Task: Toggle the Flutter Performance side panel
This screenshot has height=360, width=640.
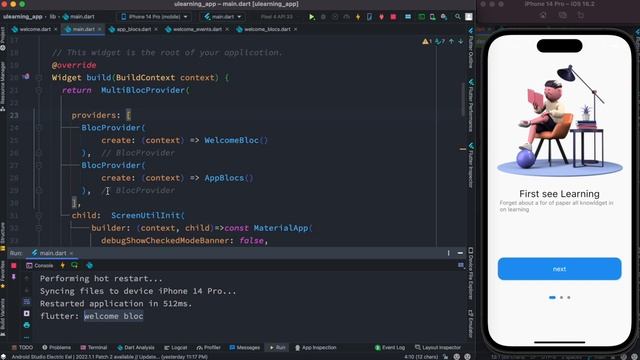Action: (471, 105)
